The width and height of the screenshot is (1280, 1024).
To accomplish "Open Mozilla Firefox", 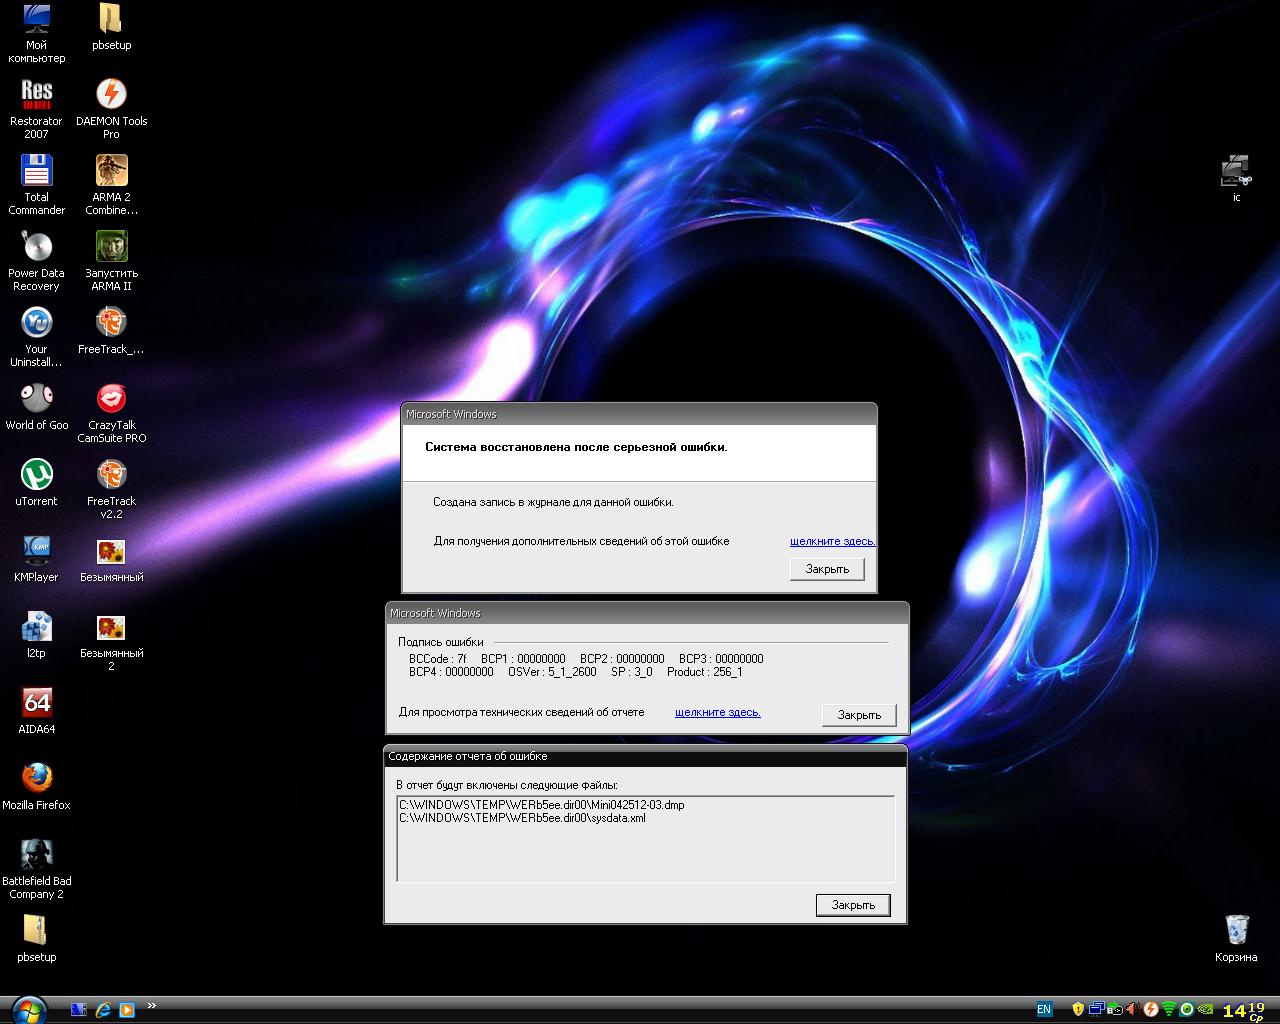I will (36, 787).
